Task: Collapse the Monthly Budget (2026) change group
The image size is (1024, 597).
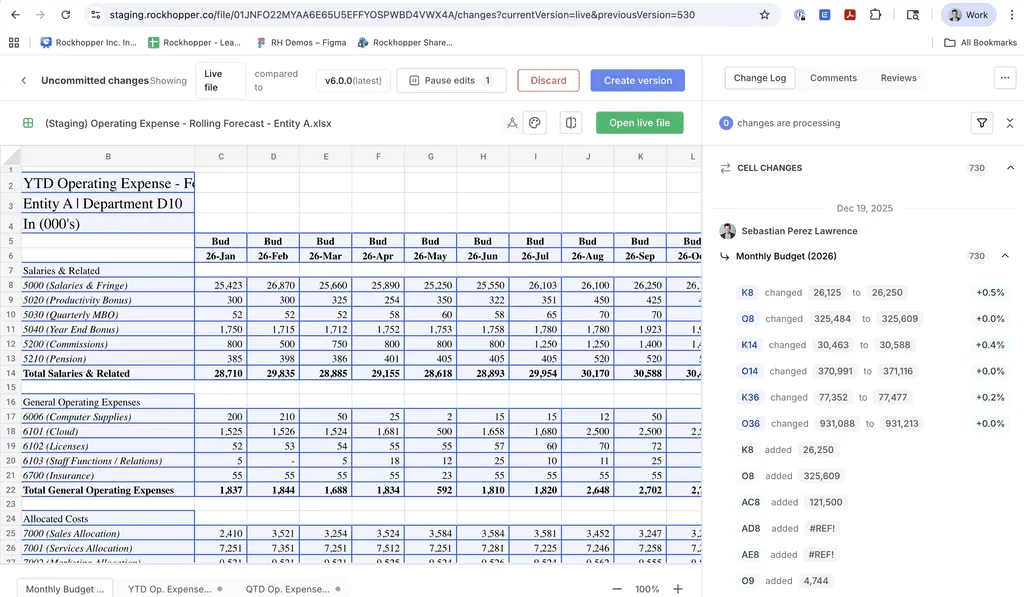Action: click(1005, 256)
